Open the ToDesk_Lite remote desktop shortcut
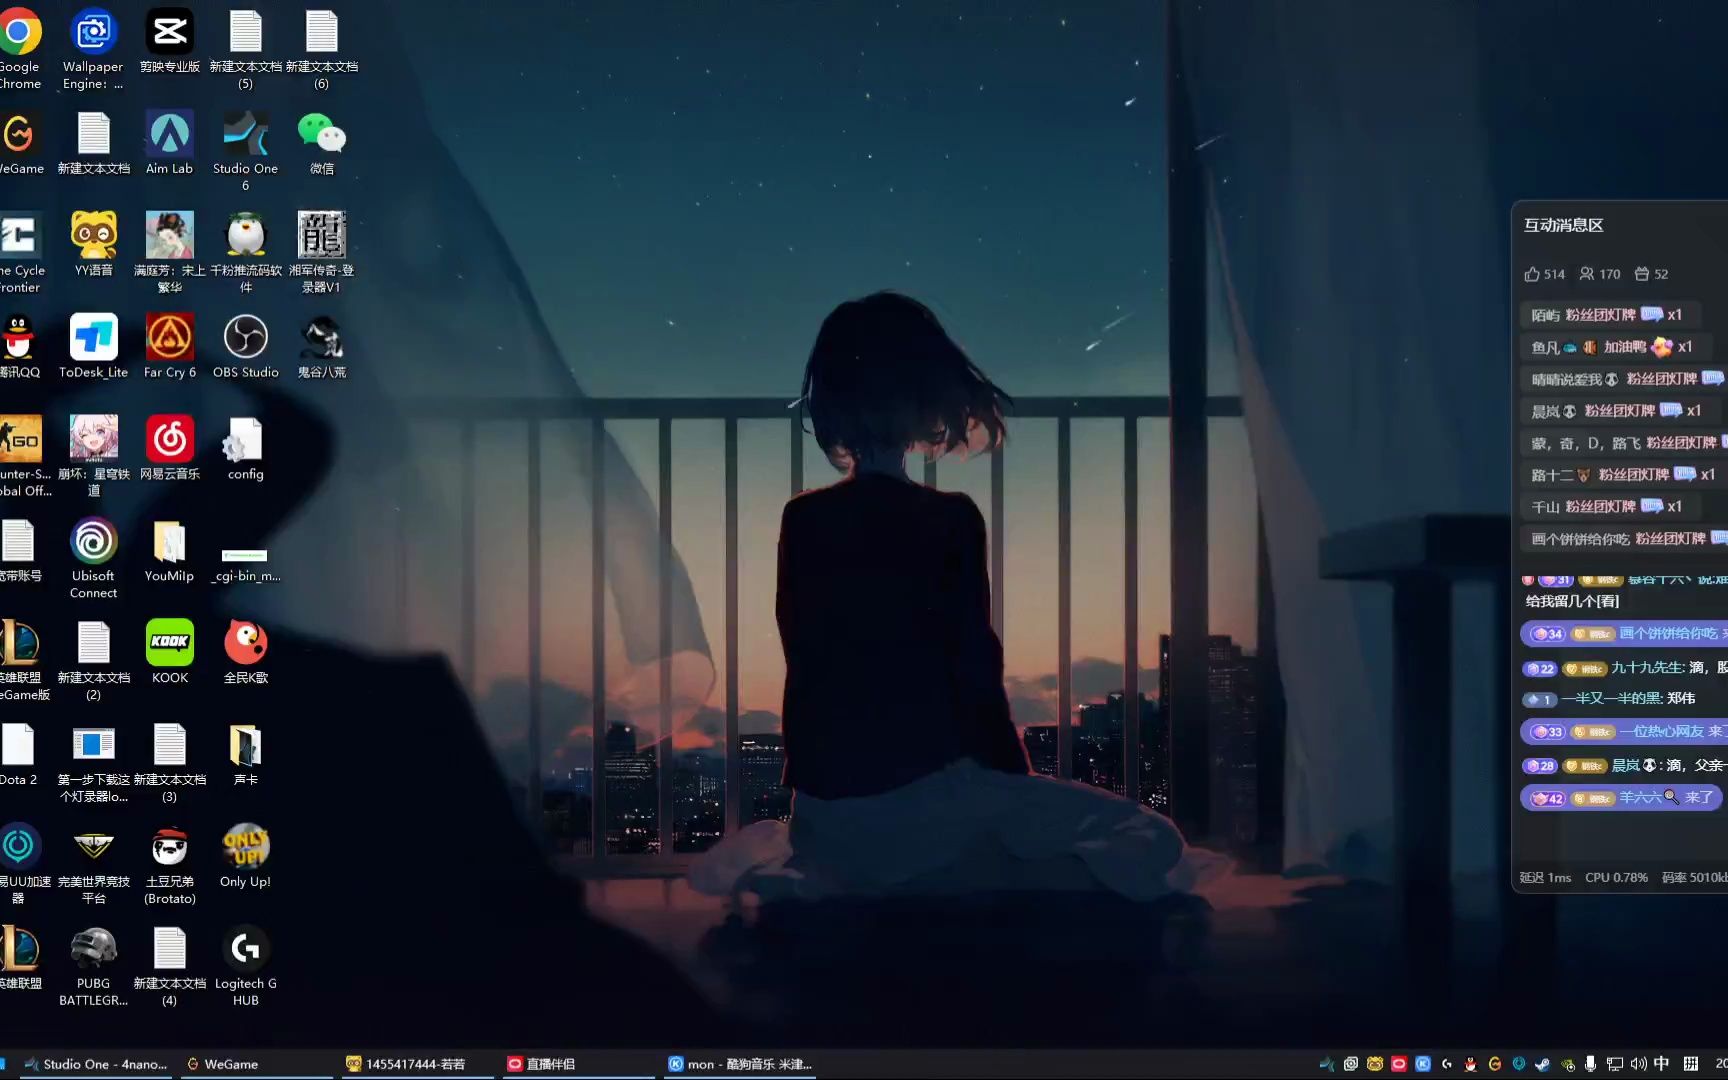Image resolution: width=1728 pixels, height=1080 pixels. (x=93, y=347)
